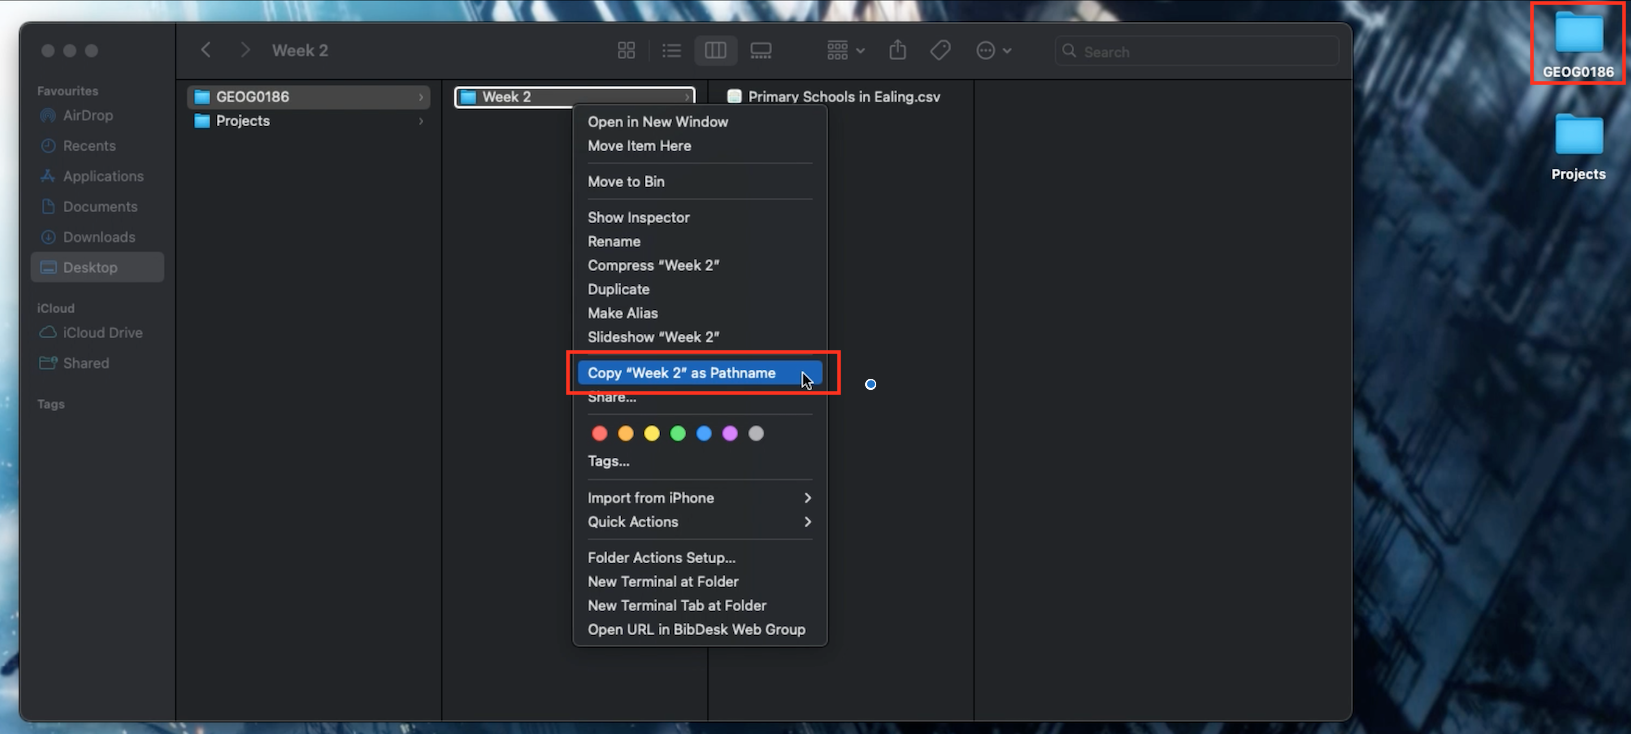Choose Copy "Week 2" as Pathname
The height and width of the screenshot is (734, 1631).
[x=682, y=373]
